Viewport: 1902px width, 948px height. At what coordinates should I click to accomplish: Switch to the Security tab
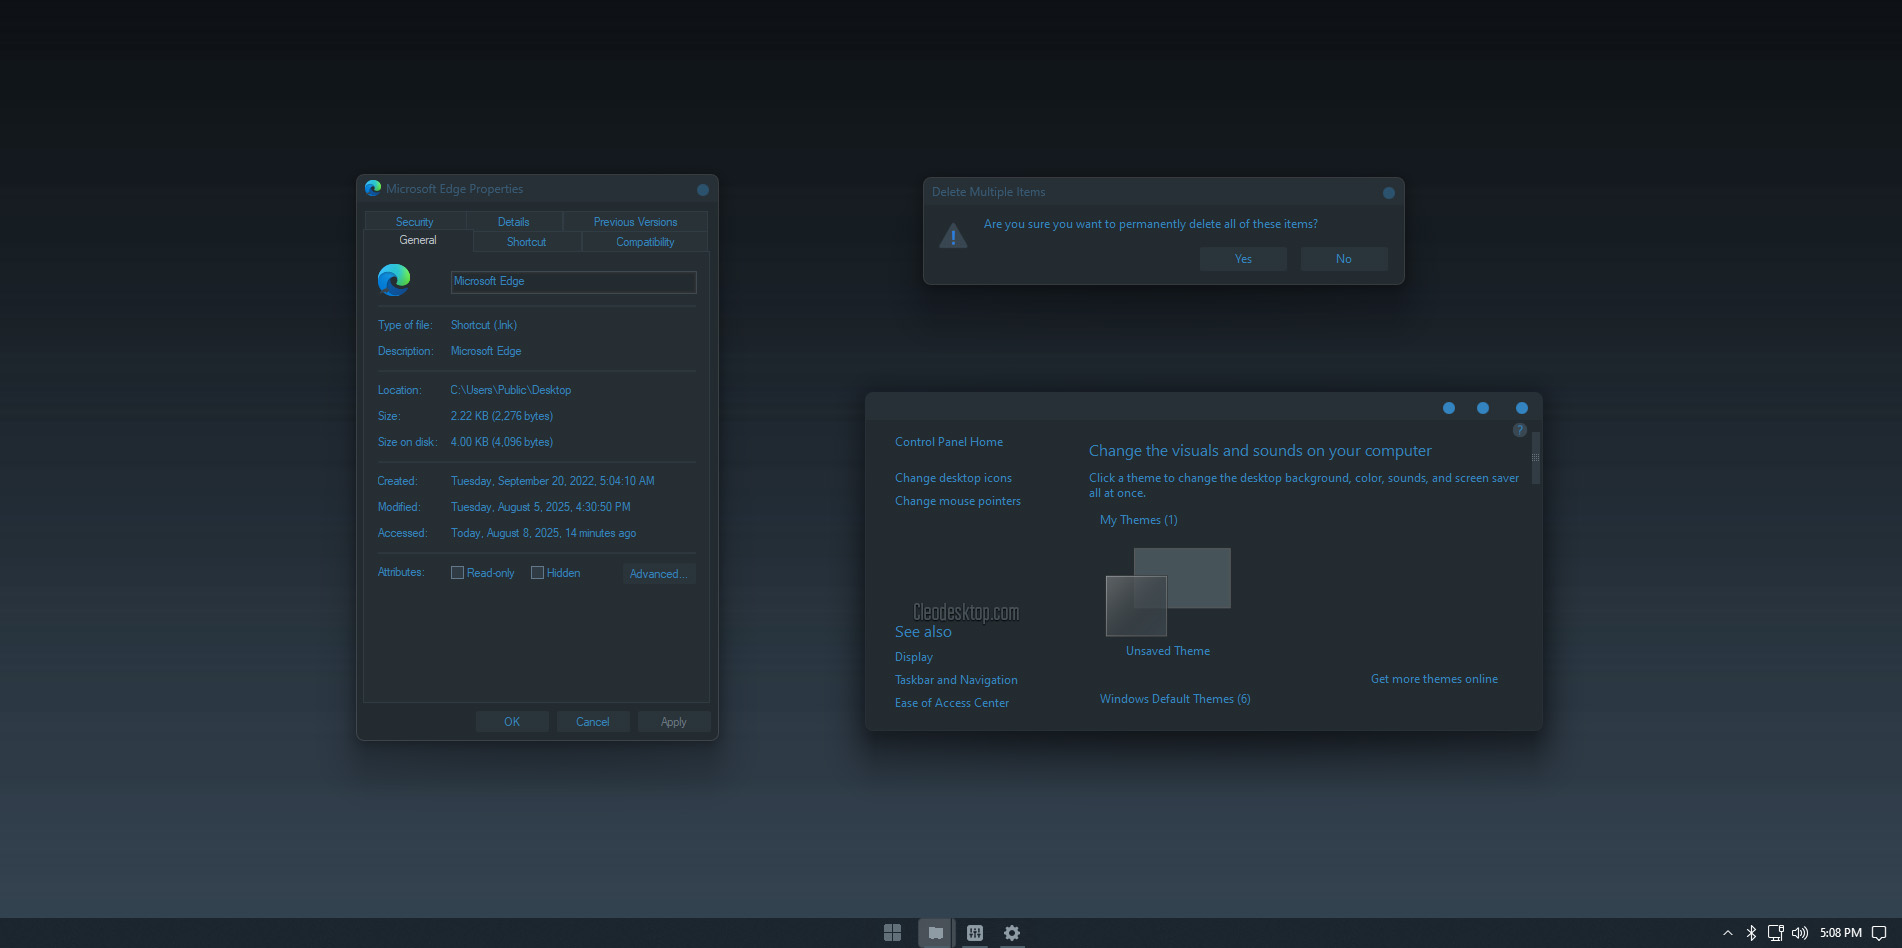tap(415, 222)
